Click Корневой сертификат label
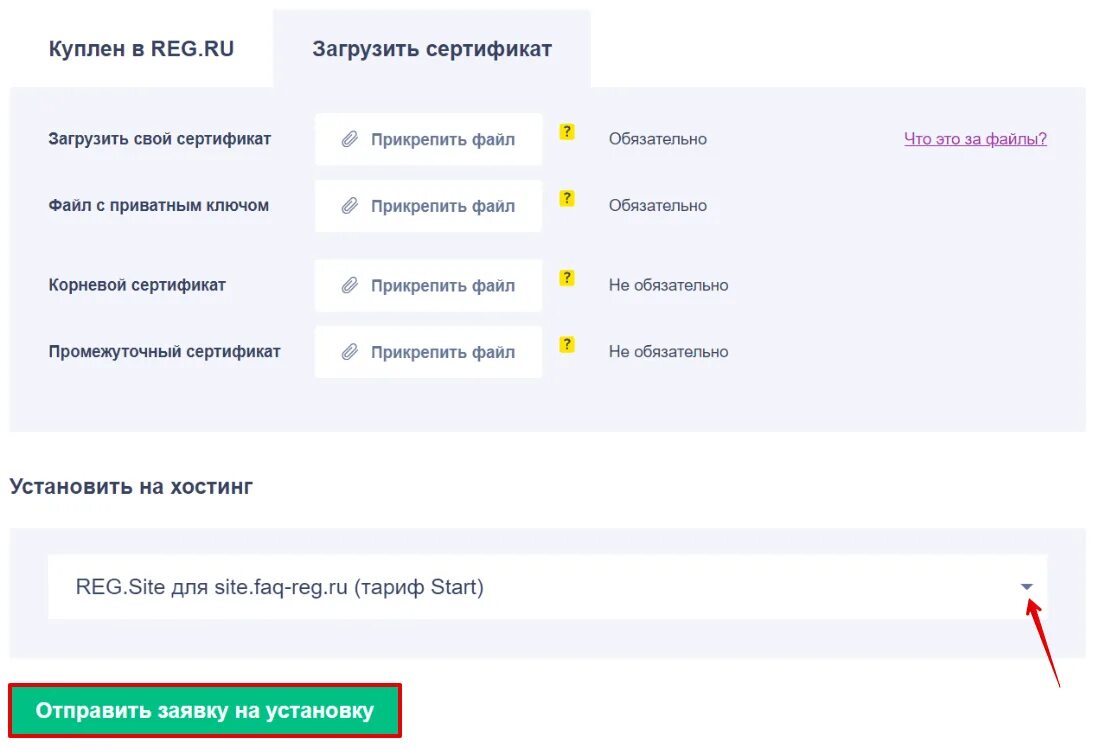This screenshot has width=1100, height=749. [x=138, y=285]
